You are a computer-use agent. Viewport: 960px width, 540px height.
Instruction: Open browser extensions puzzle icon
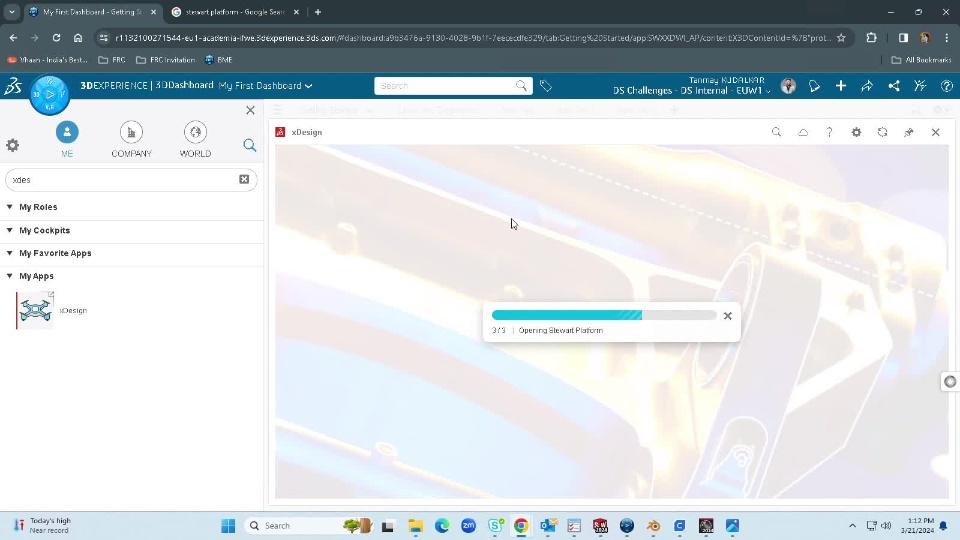(871, 38)
